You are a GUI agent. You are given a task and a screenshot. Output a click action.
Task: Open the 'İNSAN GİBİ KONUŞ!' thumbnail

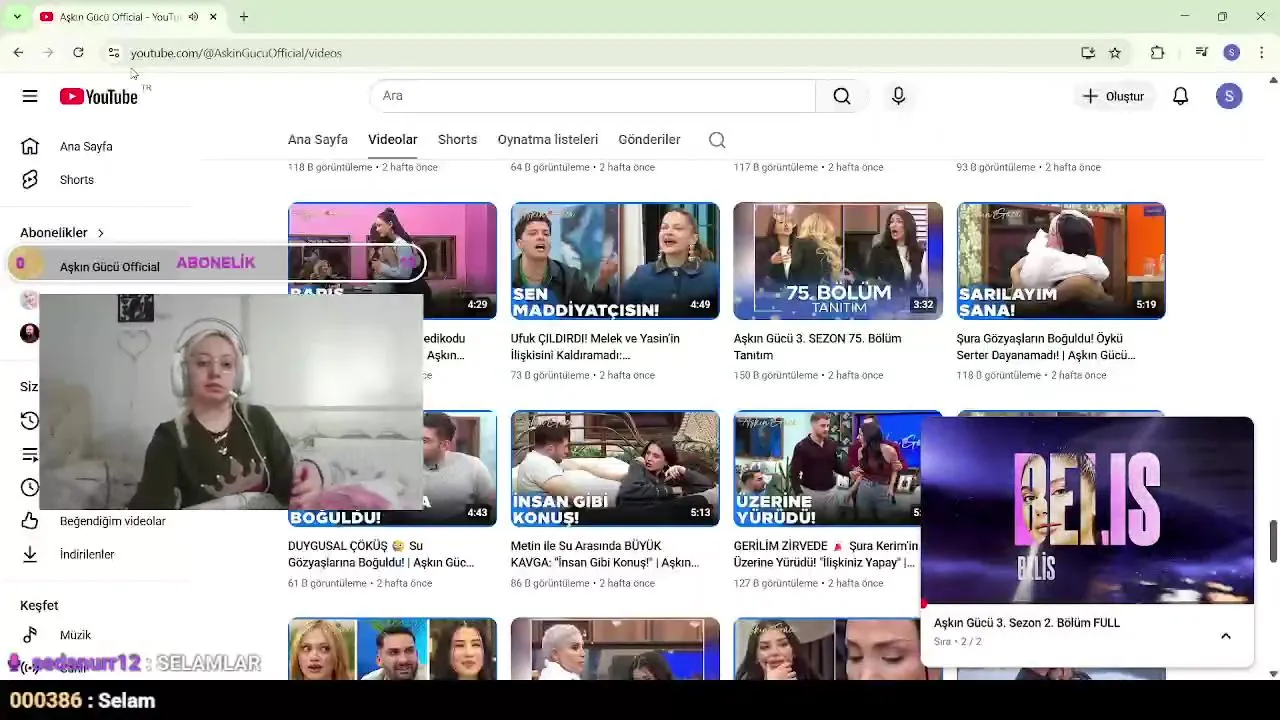(615, 469)
